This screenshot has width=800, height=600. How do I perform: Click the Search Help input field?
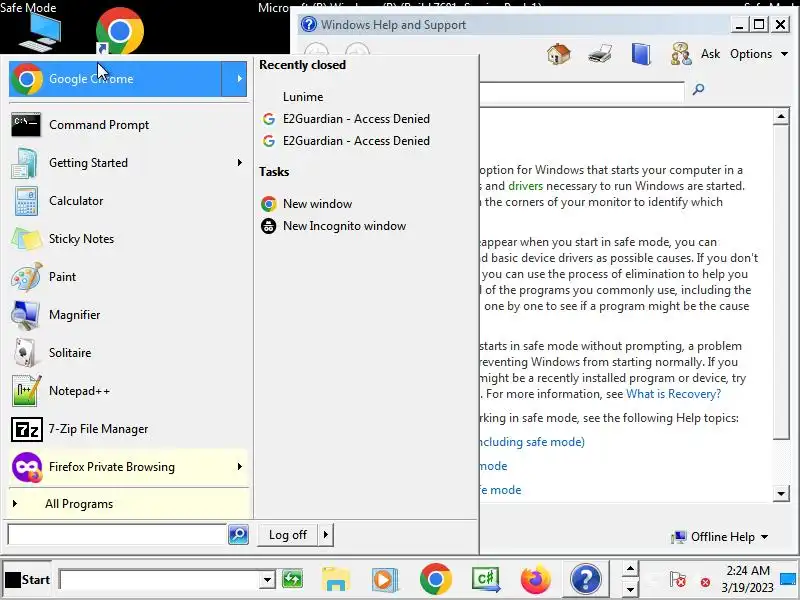[x=582, y=91]
